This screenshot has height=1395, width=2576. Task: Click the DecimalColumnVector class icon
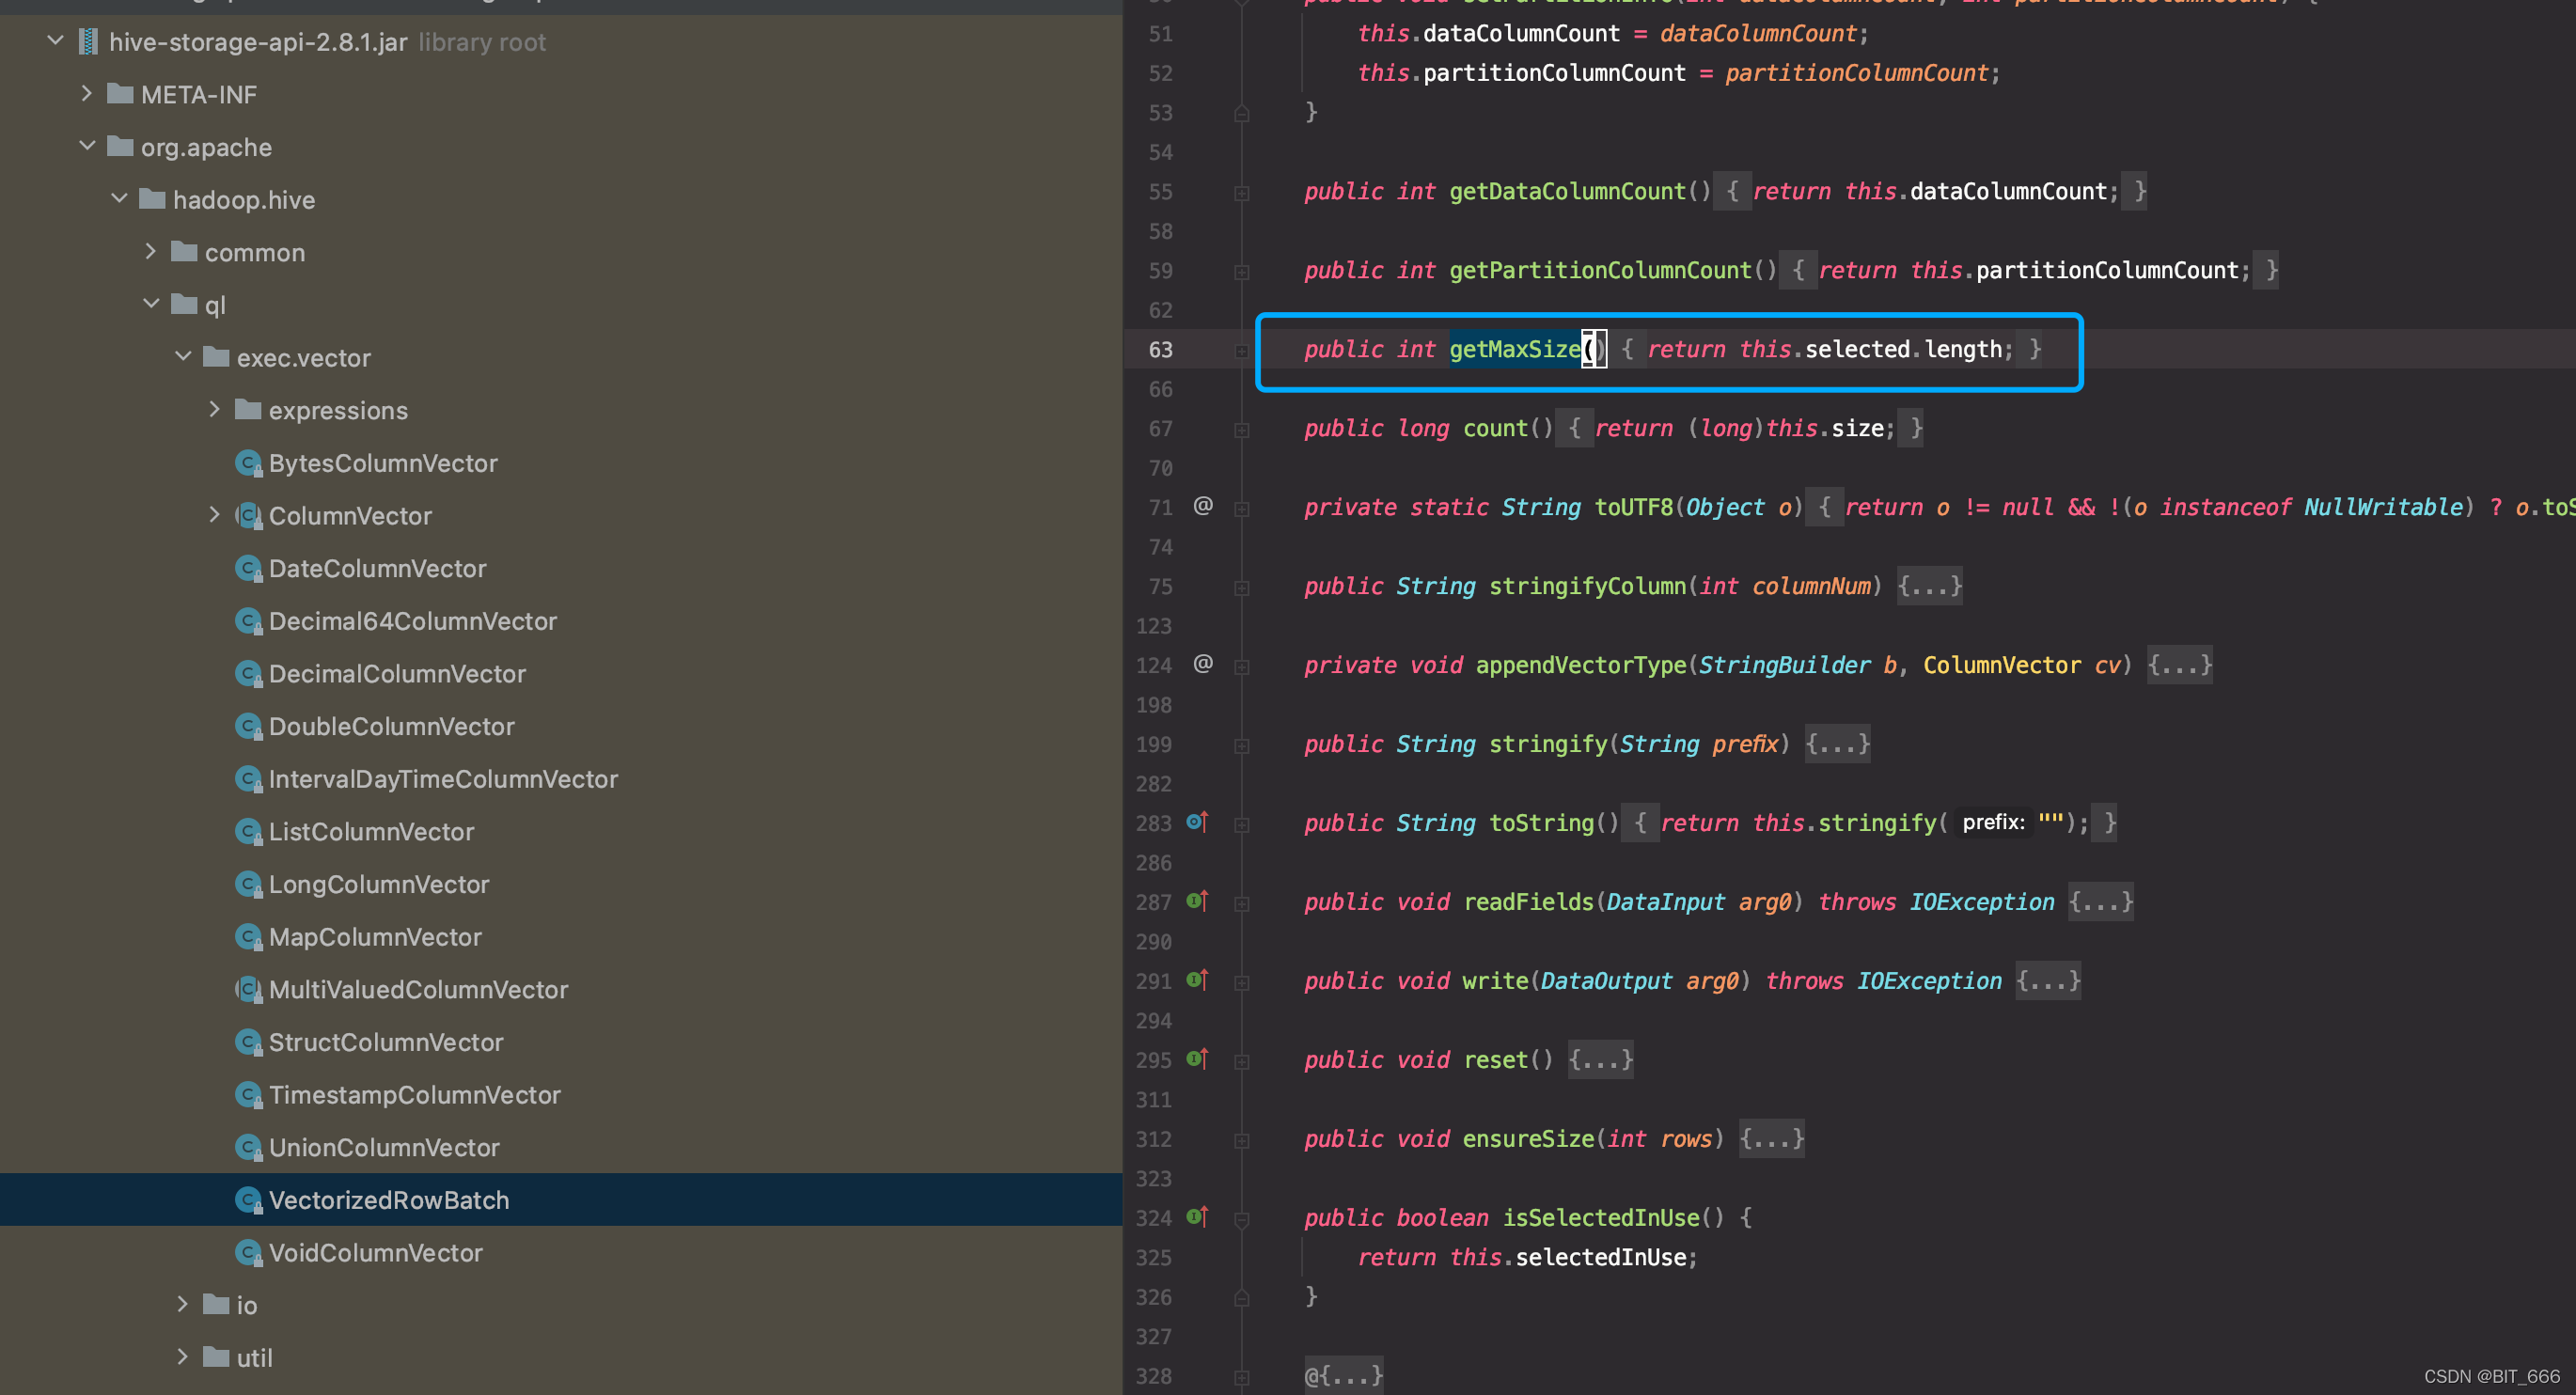point(249,673)
